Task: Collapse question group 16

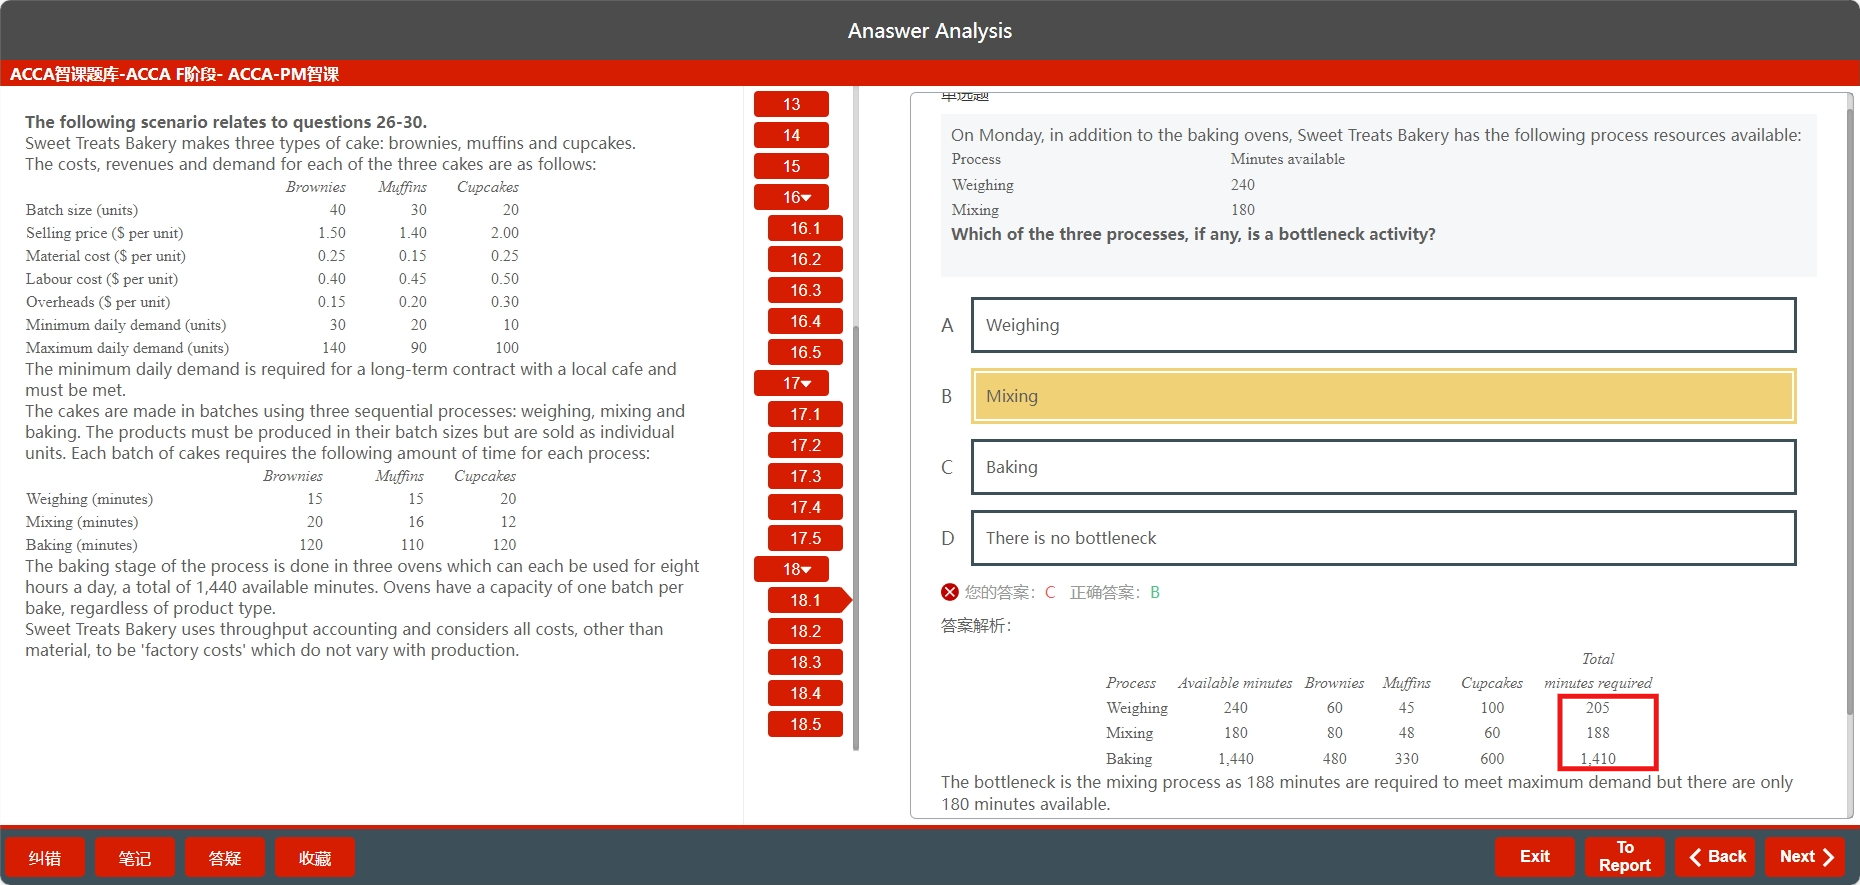Action: 792,198
